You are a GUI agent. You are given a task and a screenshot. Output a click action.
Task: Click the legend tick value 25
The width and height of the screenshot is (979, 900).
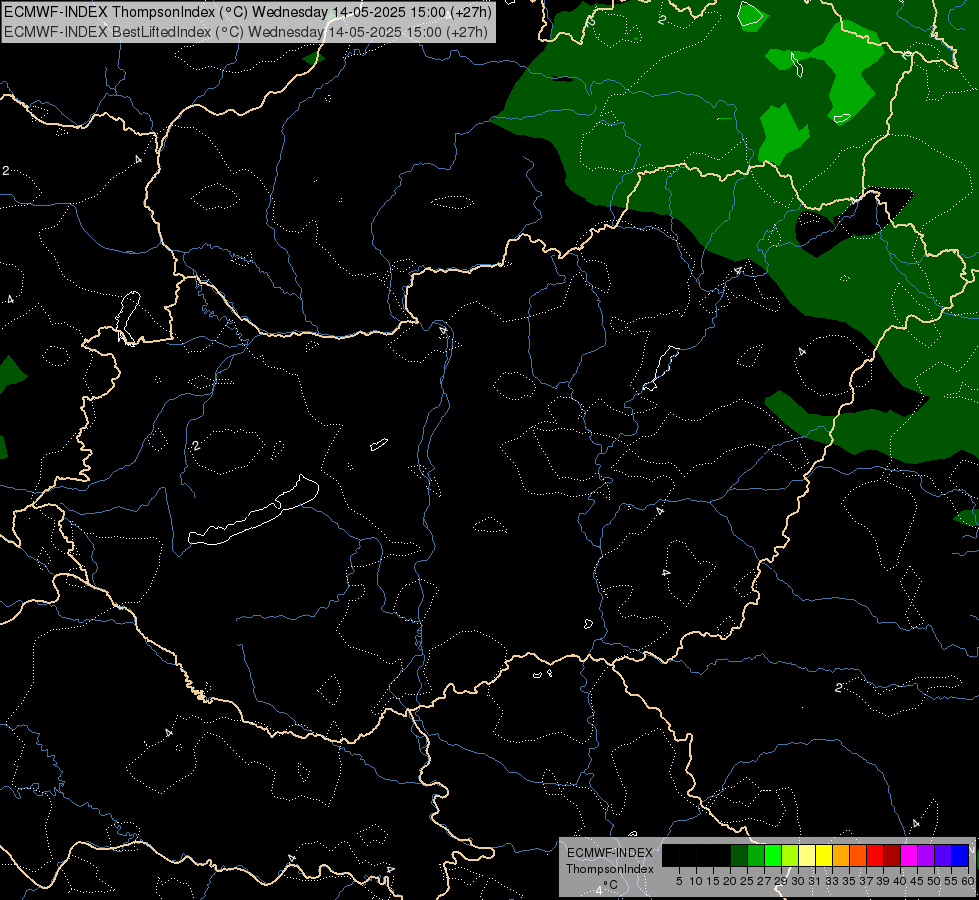click(747, 881)
